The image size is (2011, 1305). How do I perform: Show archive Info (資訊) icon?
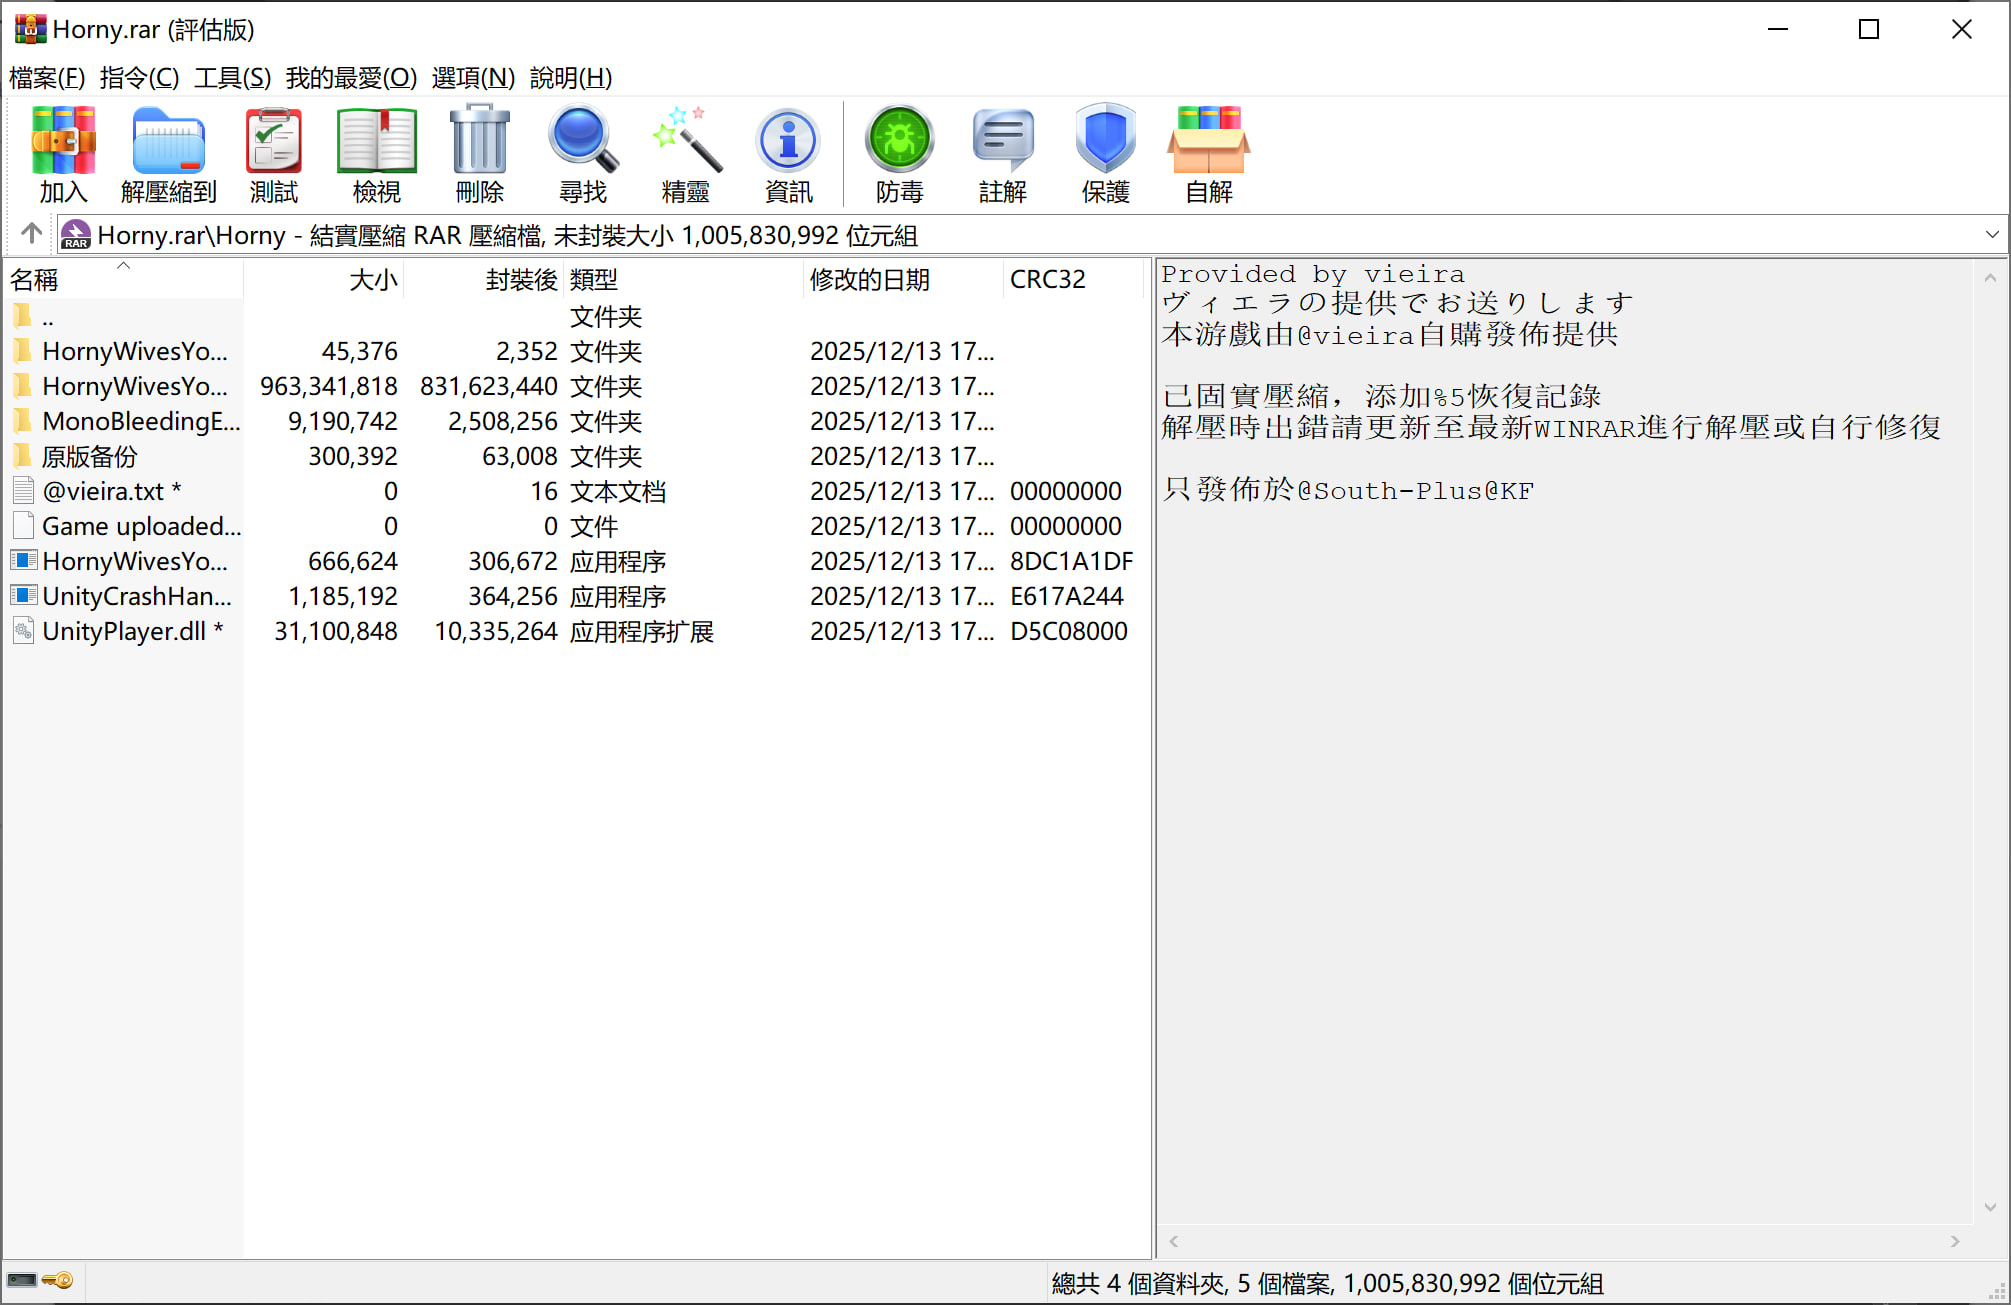pos(788,153)
